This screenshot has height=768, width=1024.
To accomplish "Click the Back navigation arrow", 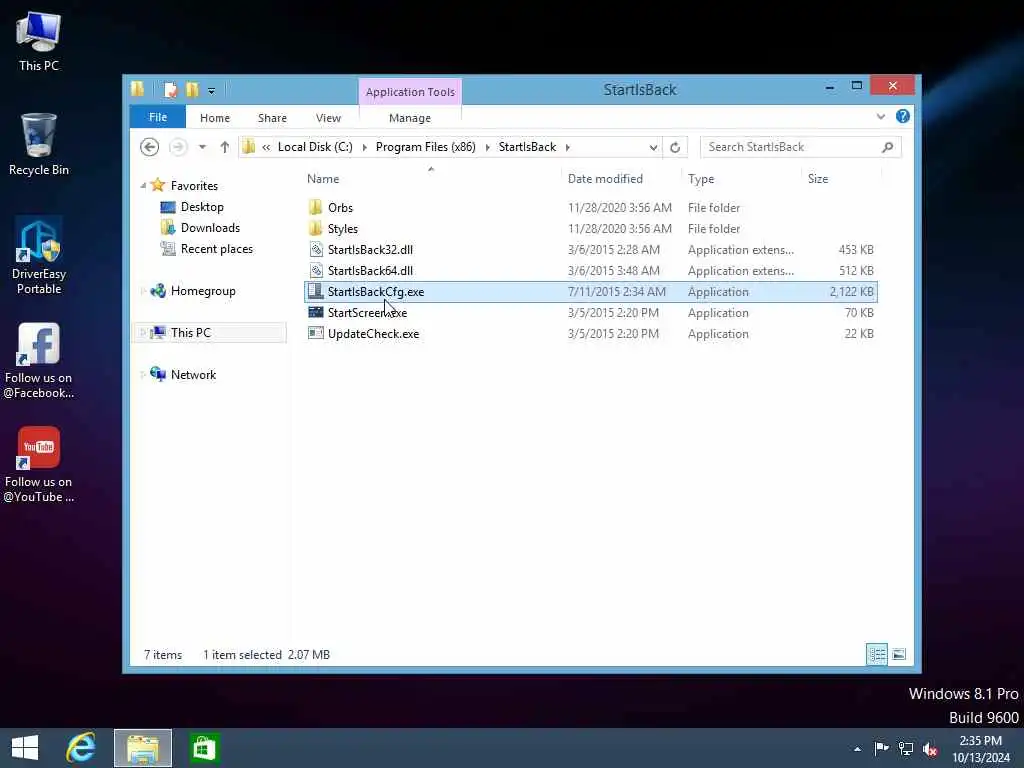I will tap(150, 147).
